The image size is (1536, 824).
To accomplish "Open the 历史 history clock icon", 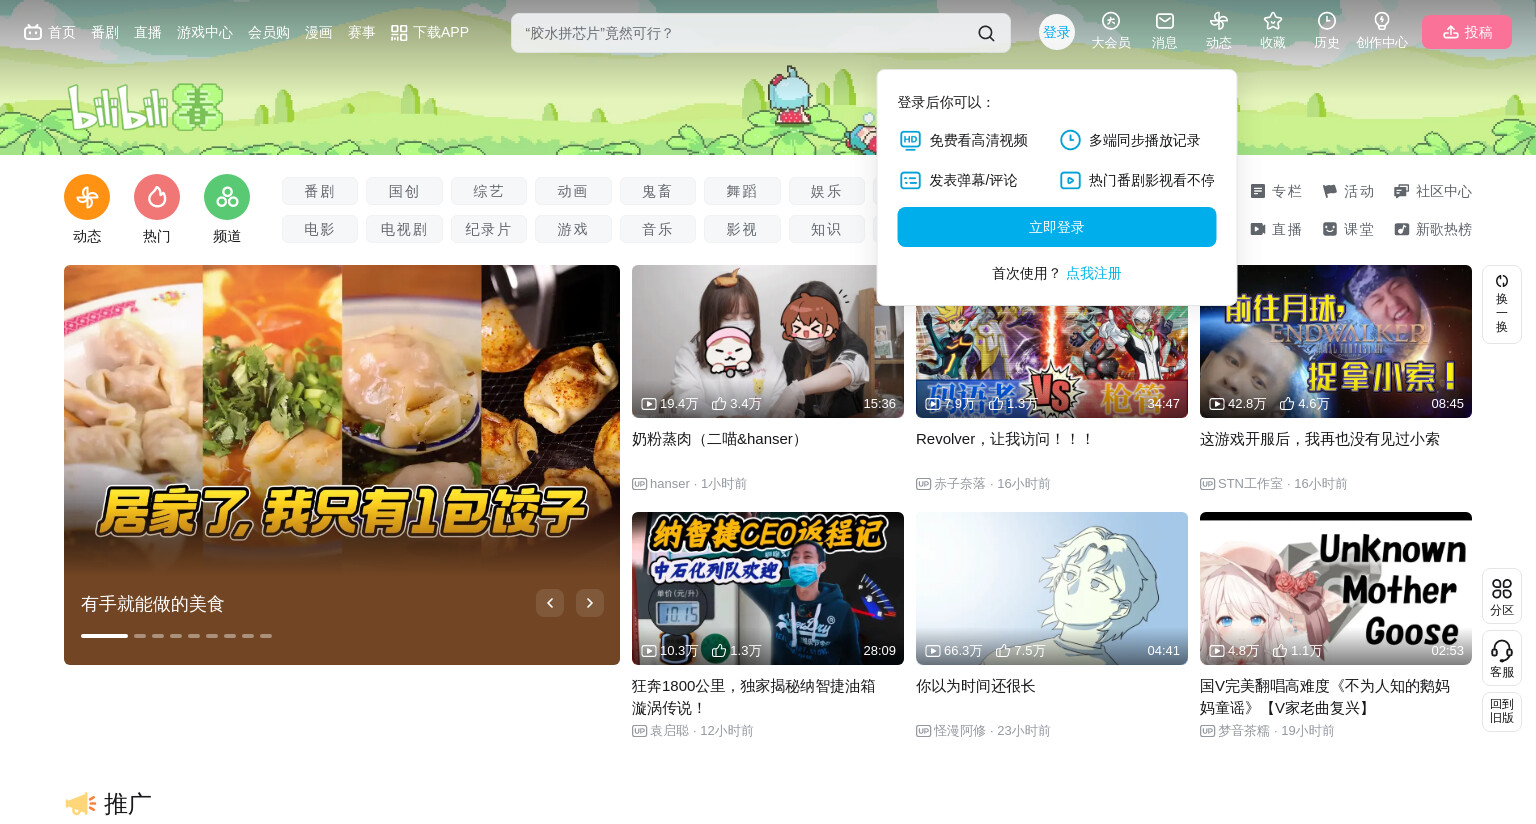I will coord(1326,21).
